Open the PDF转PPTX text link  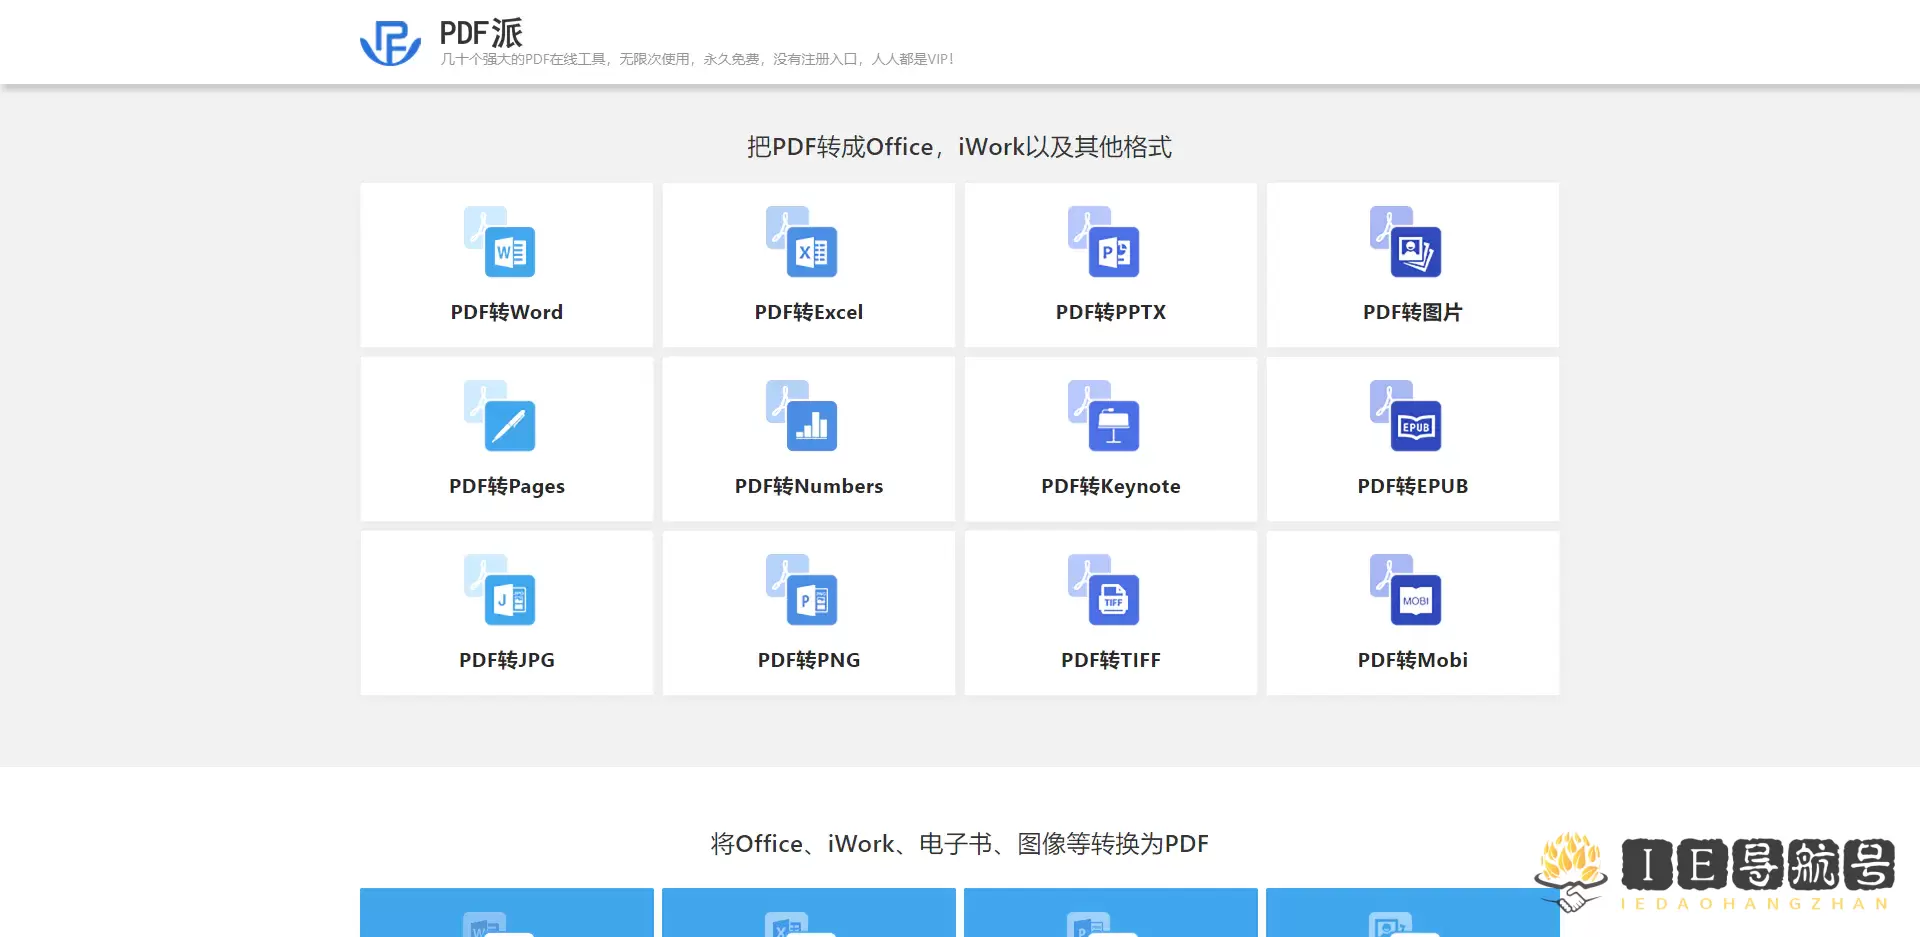click(x=1111, y=312)
